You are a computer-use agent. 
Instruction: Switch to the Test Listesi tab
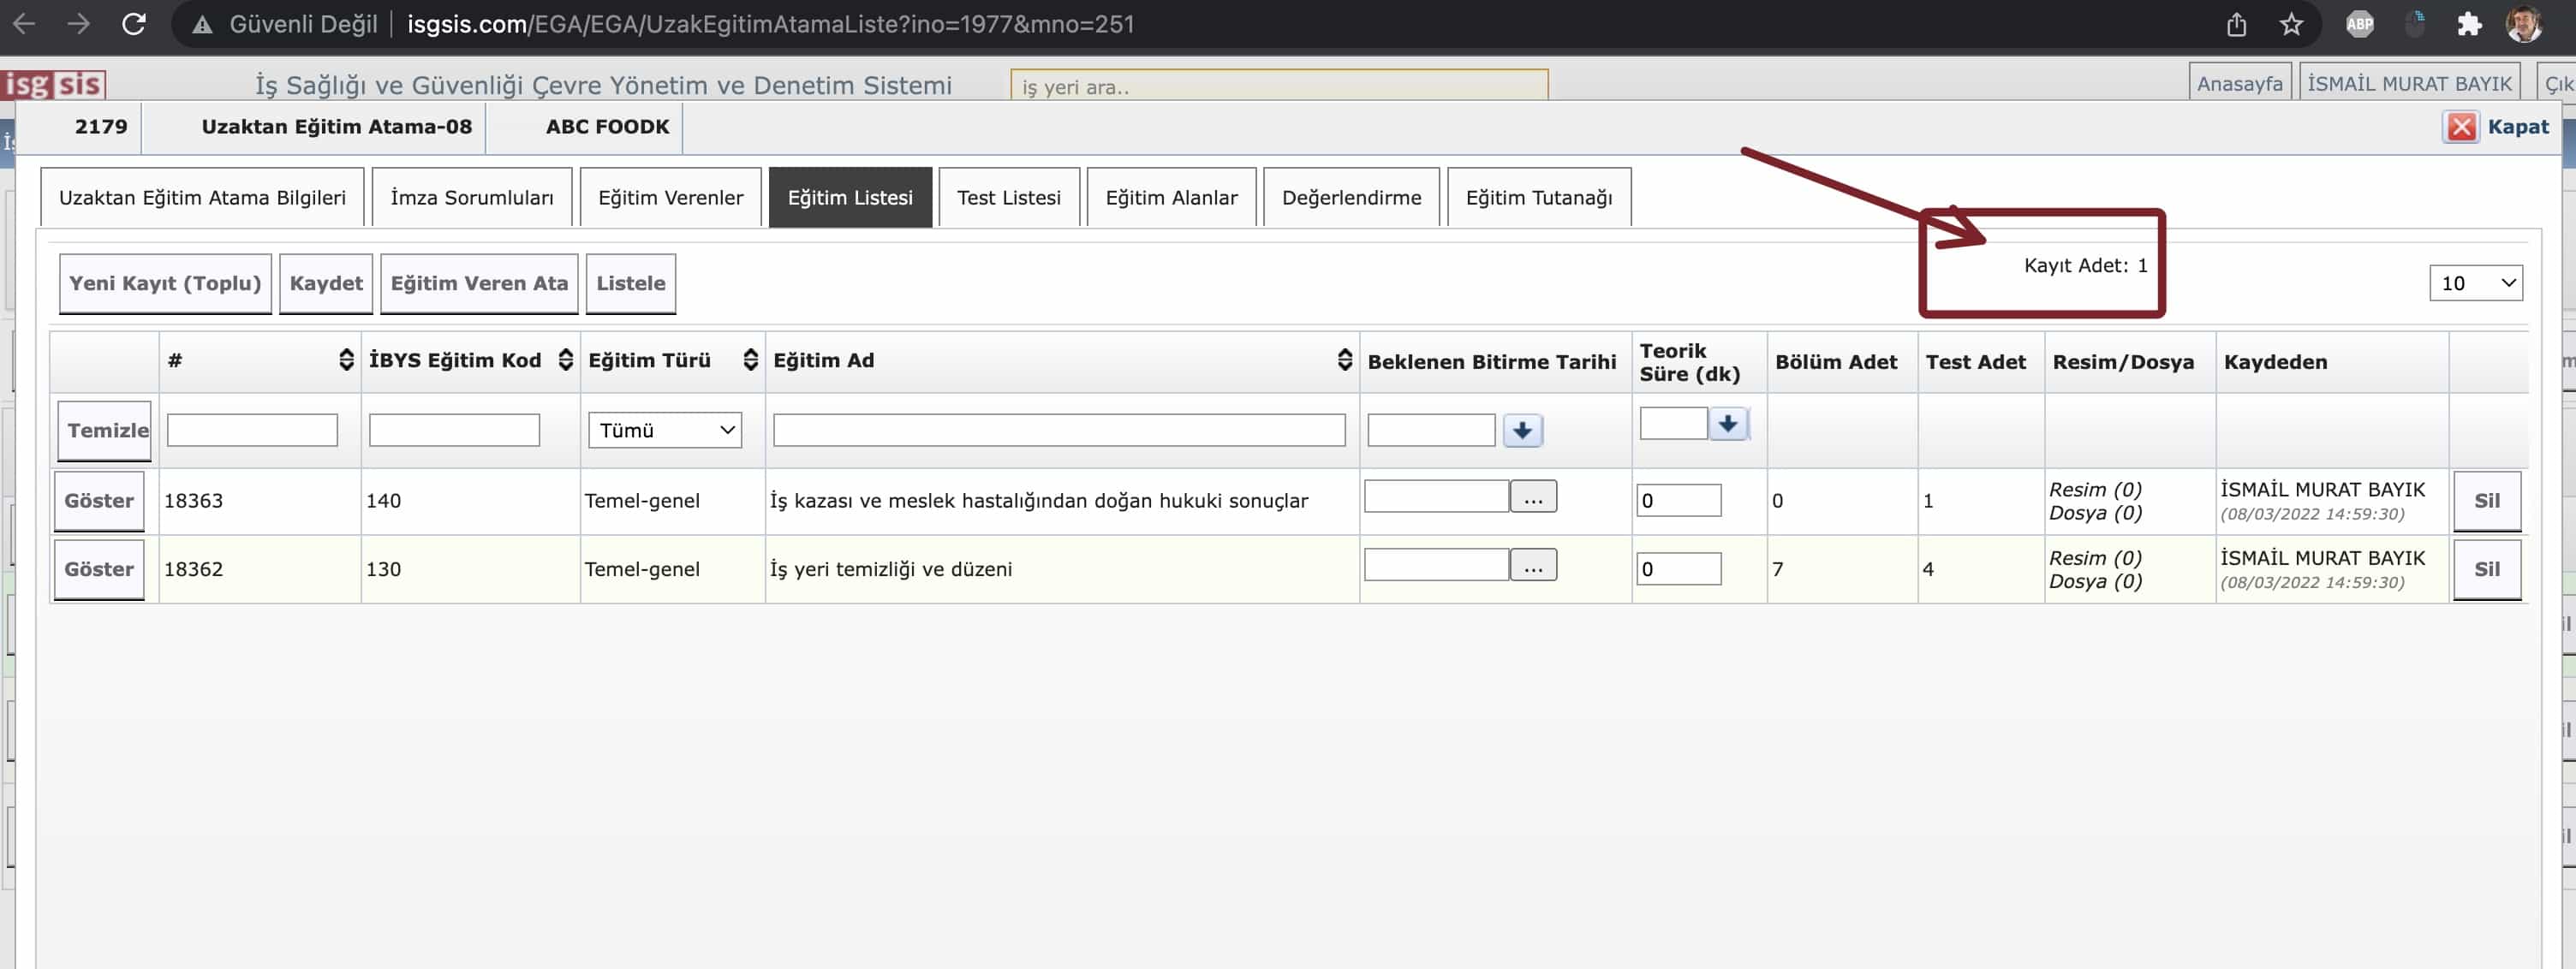coord(1008,198)
